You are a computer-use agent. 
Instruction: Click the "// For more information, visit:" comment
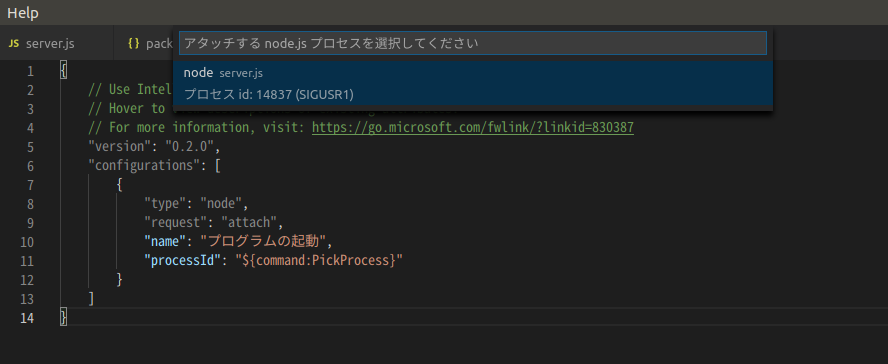pos(198,128)
